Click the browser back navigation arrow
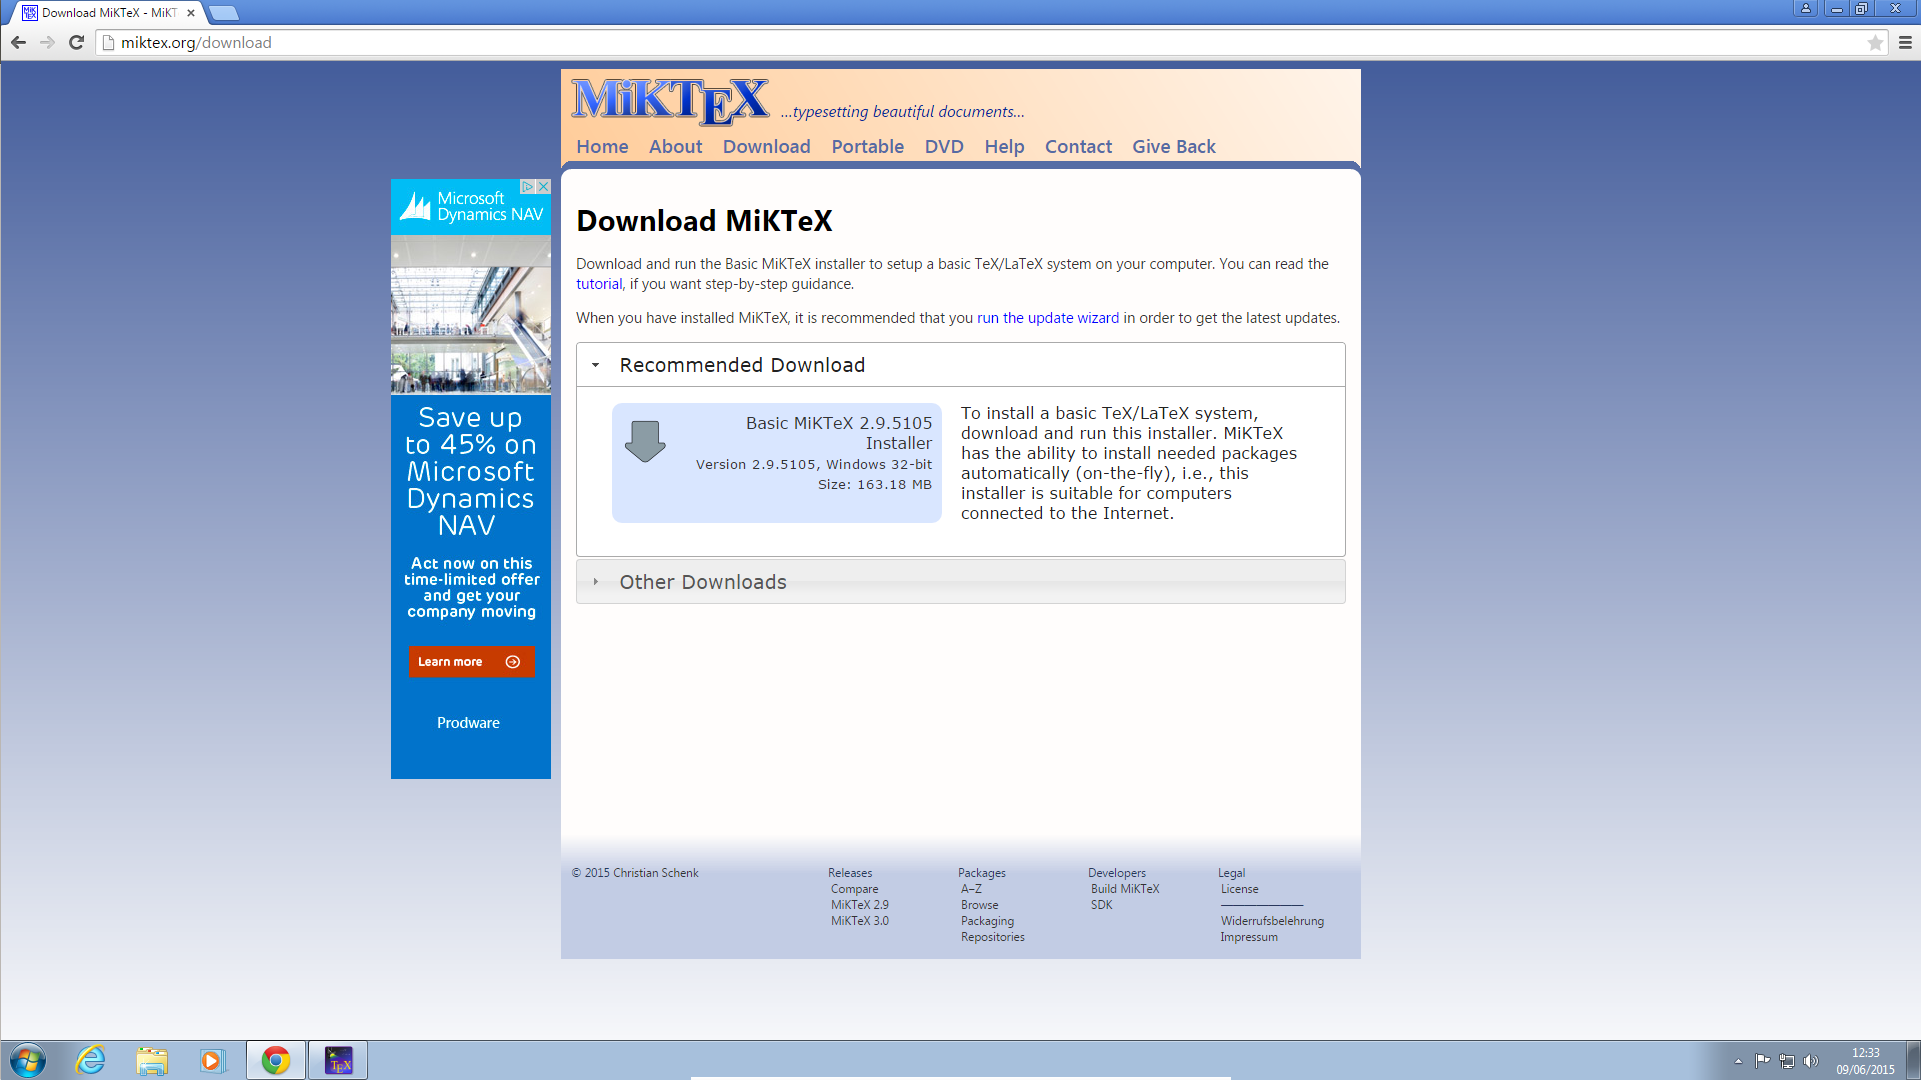 [x=18, y=42]
